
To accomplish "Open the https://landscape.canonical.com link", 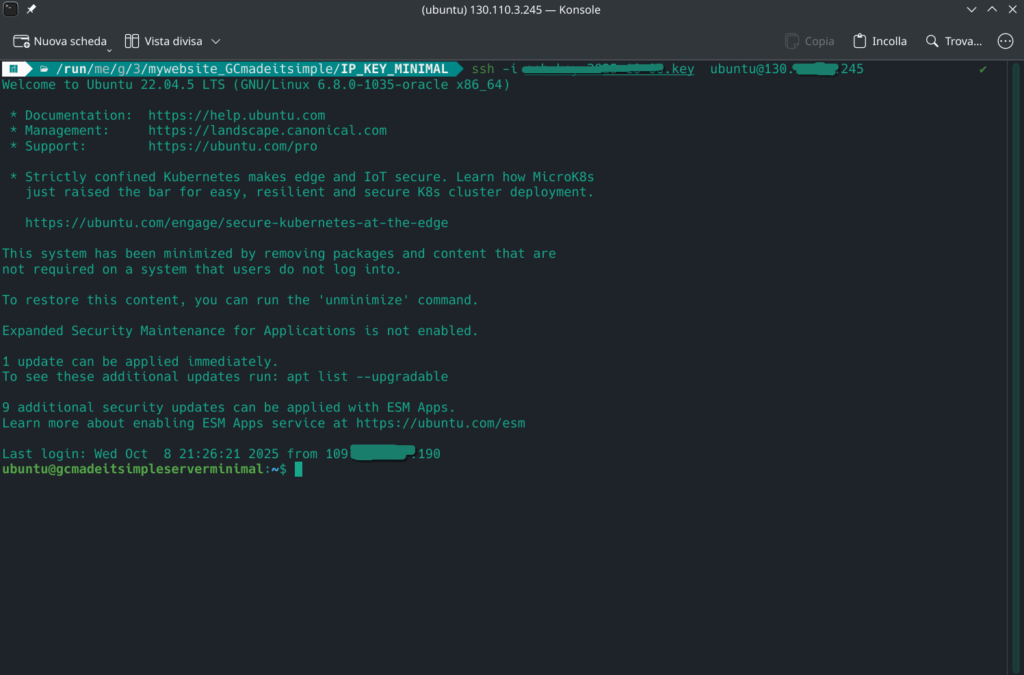I will tap(267, 130).
